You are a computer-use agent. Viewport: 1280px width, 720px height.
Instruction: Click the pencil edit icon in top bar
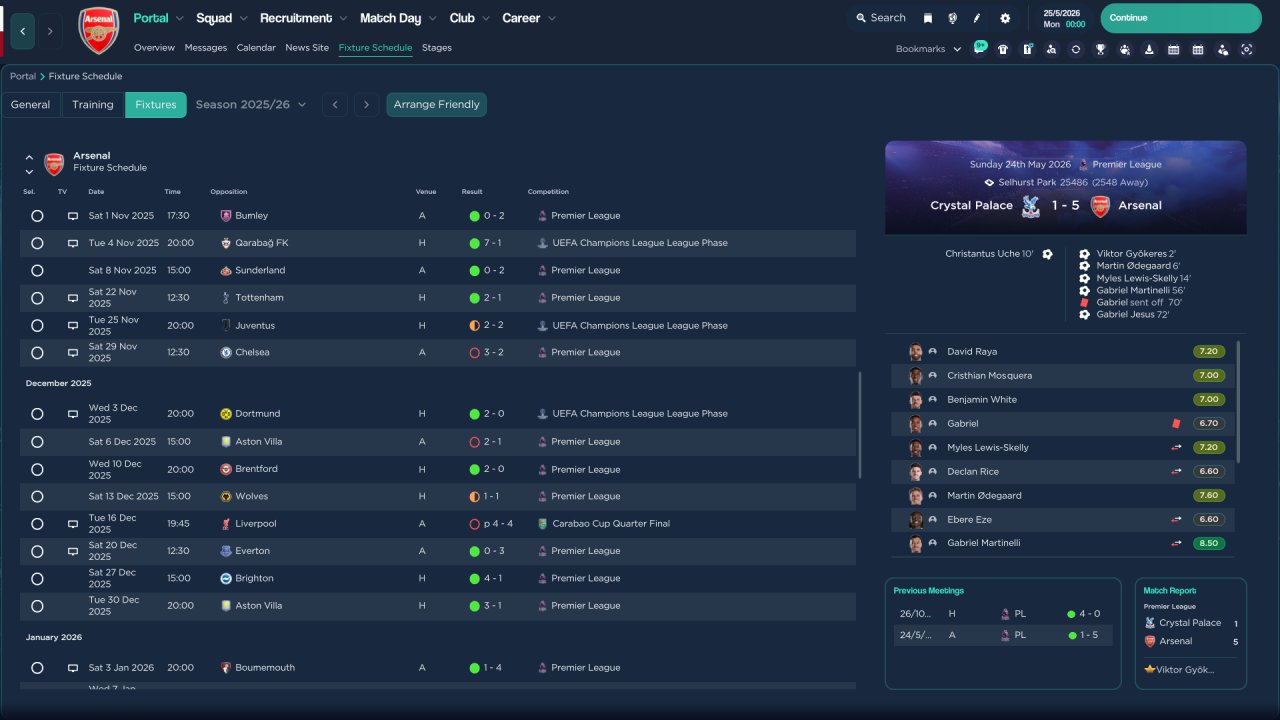click(977, 18)
